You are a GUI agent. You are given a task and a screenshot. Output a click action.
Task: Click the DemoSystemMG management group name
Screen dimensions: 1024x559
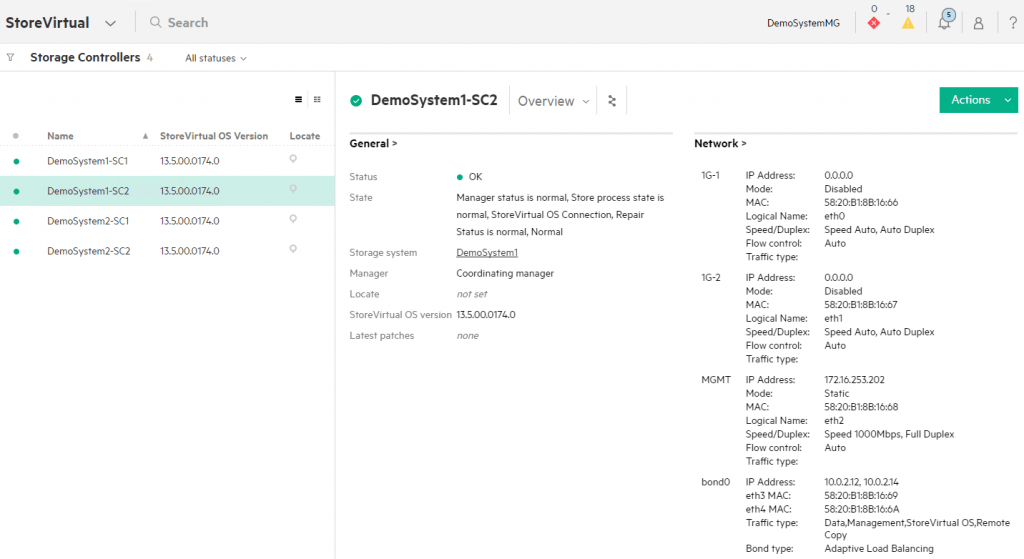pyautogui.click(x=803, y=23)
